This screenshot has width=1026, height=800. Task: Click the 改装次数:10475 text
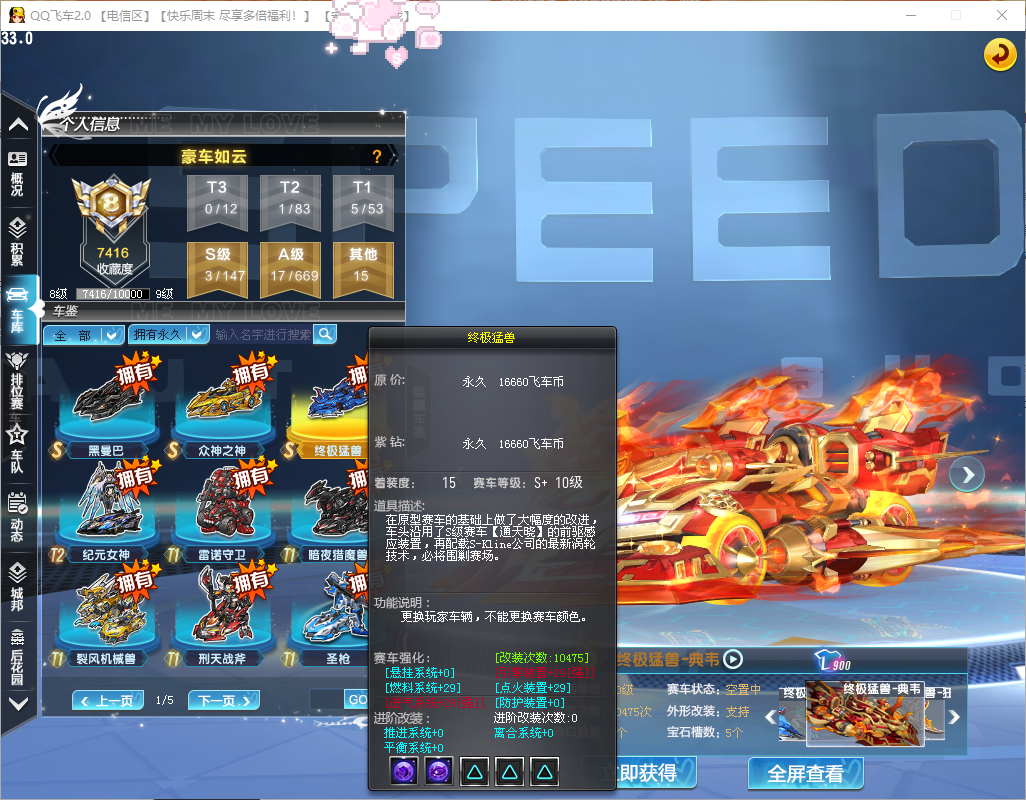tap(542, 657)
